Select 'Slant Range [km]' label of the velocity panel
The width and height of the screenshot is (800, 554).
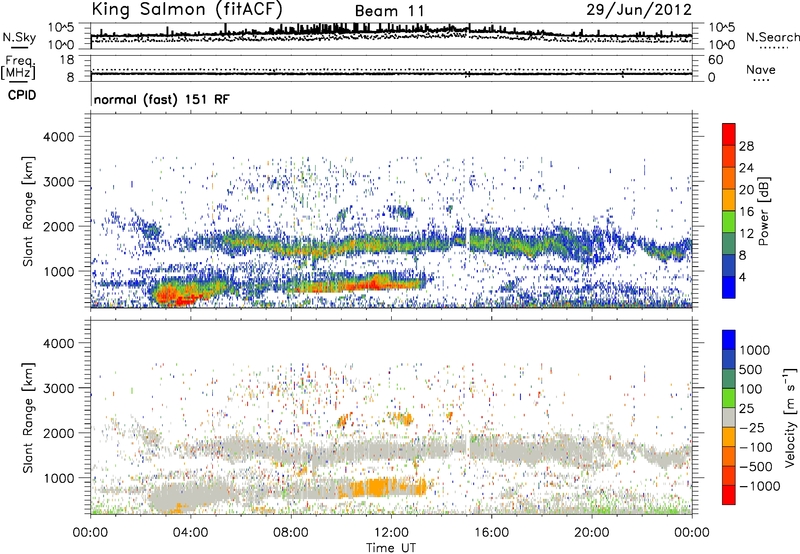[x=28, y=418]
